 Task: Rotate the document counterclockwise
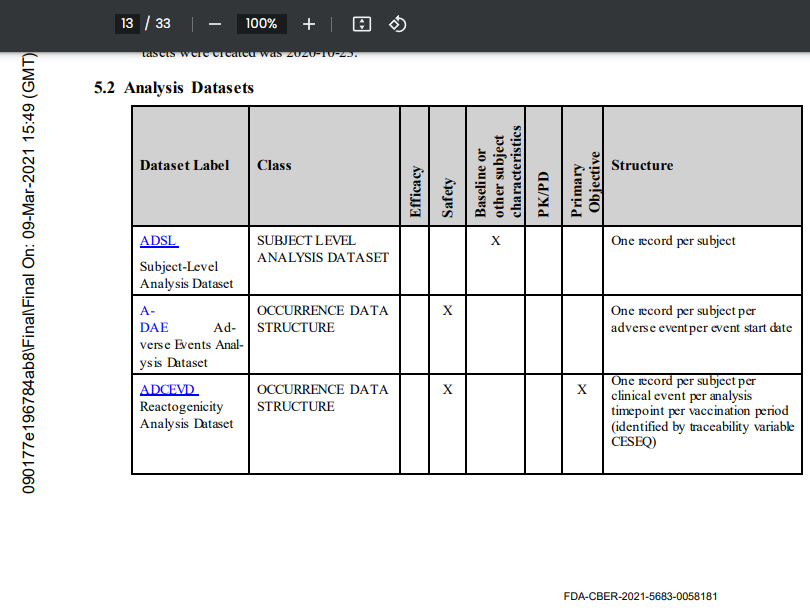click(x=397, y=24)
